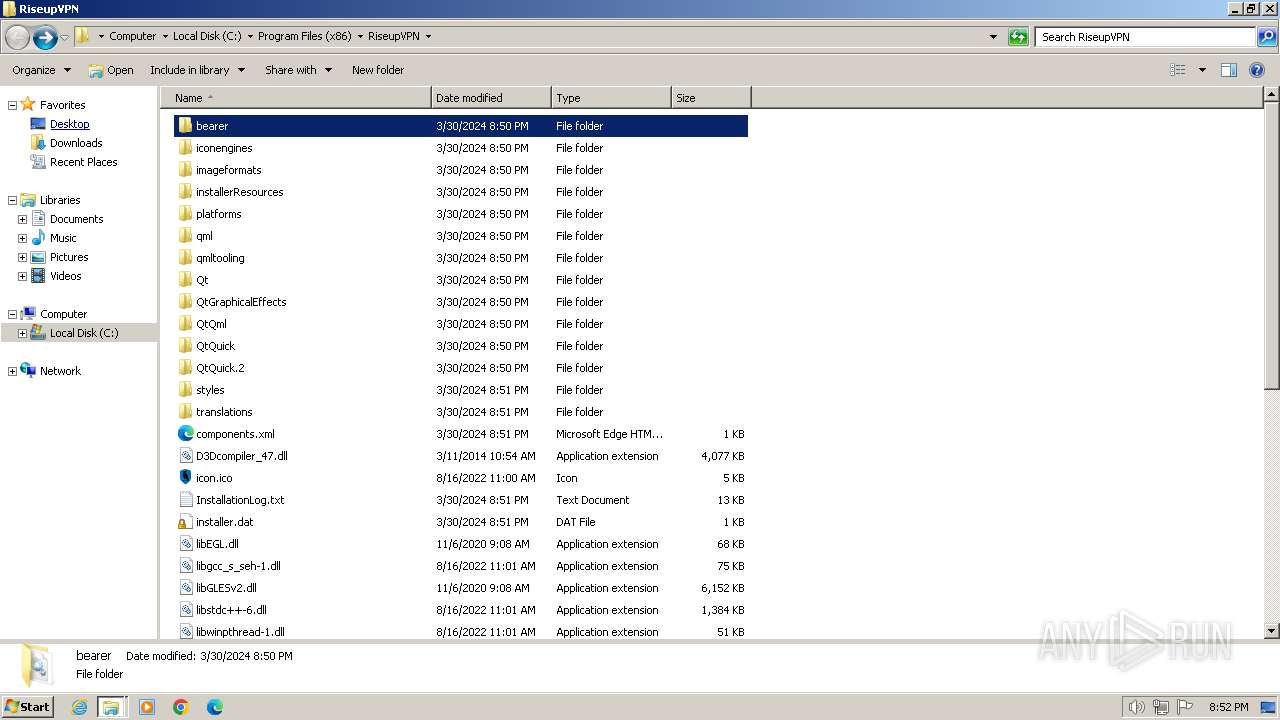This screenshot has width=1280, height=720.
Task: Expand the Videos library node
Action: click(x=22, y=276)
